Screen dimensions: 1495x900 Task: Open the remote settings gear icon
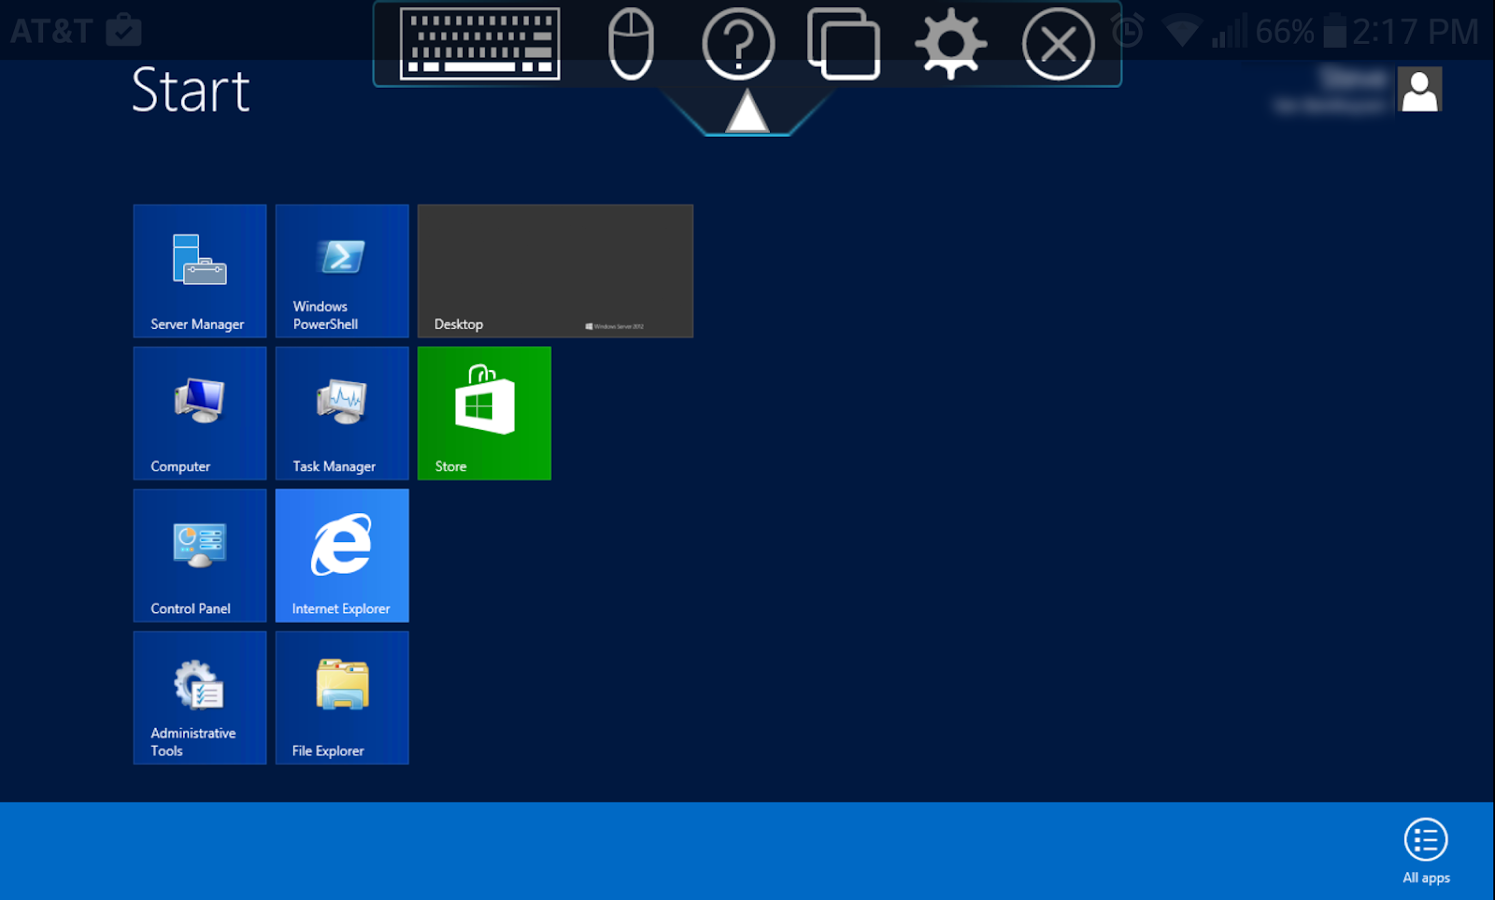[951, 44]
